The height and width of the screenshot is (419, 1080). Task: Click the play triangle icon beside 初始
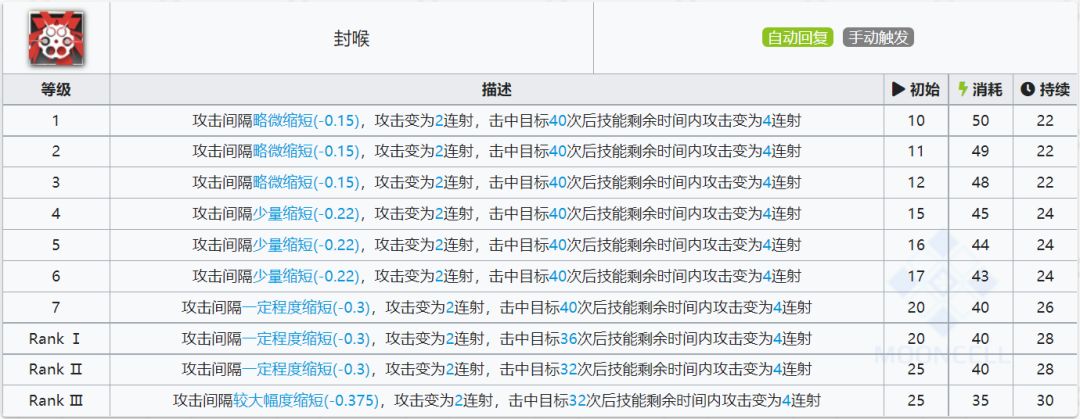click(898, 90)
